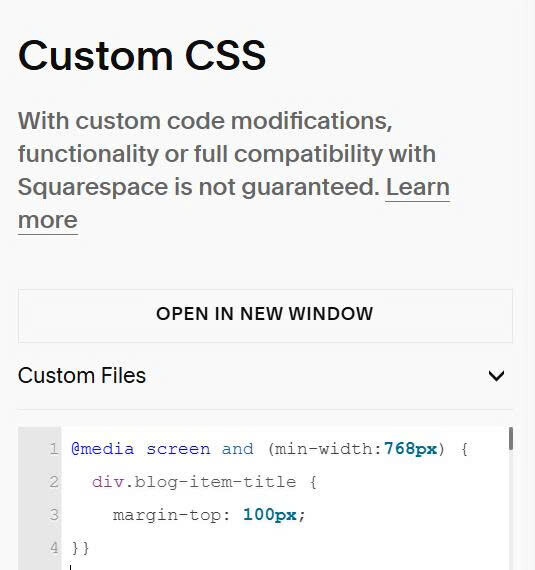Click the closing braces on line 4

(80, 547)
